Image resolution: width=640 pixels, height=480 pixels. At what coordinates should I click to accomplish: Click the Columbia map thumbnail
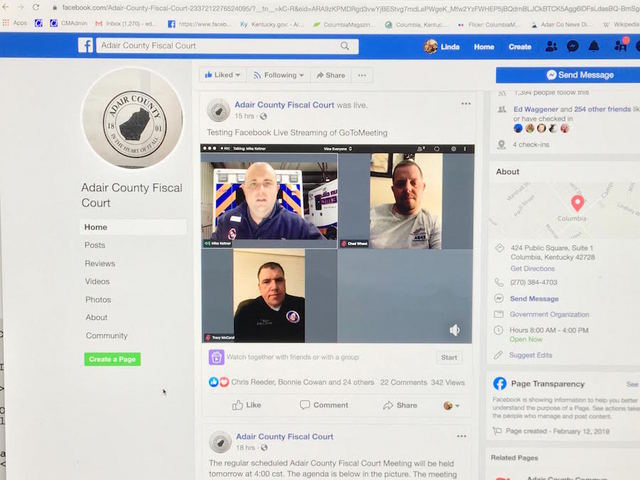pos(564,209)
